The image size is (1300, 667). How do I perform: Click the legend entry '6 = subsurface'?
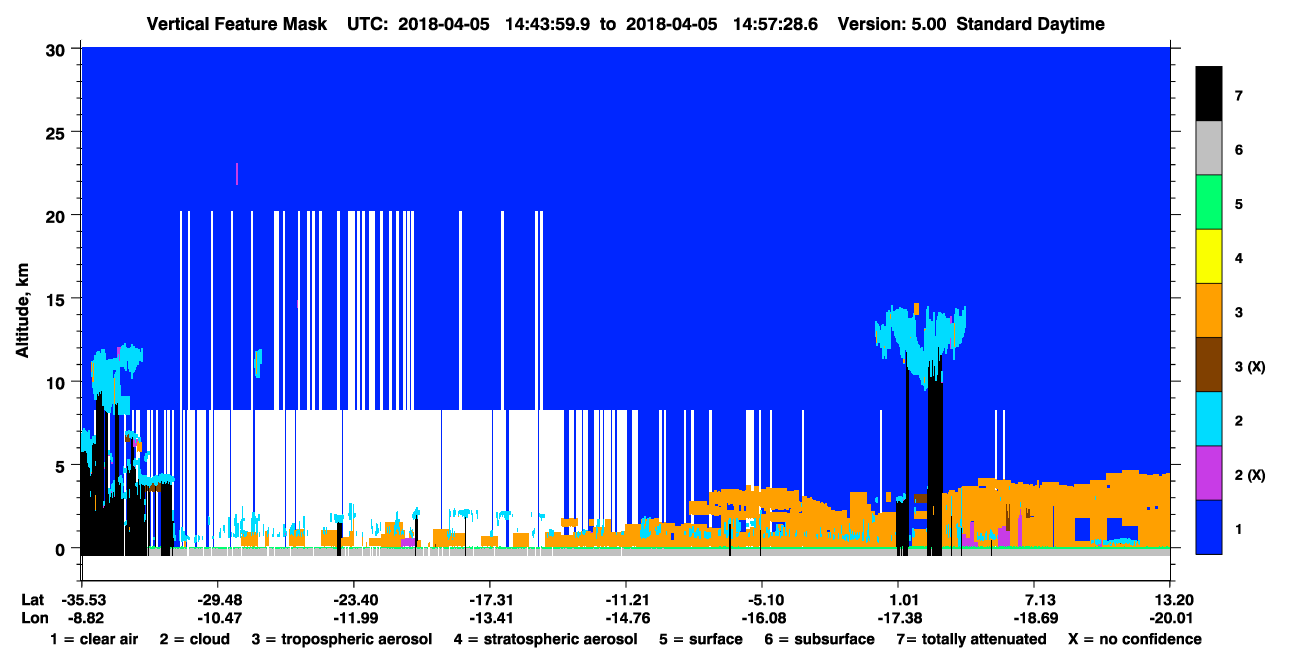[819, 639]
